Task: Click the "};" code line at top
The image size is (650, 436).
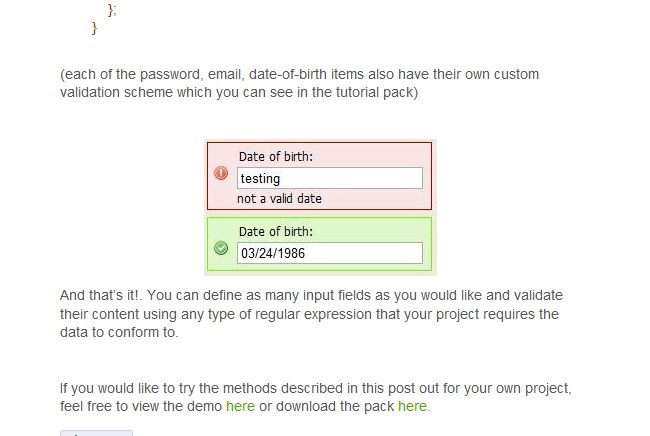Action: [x=111, y=10]
